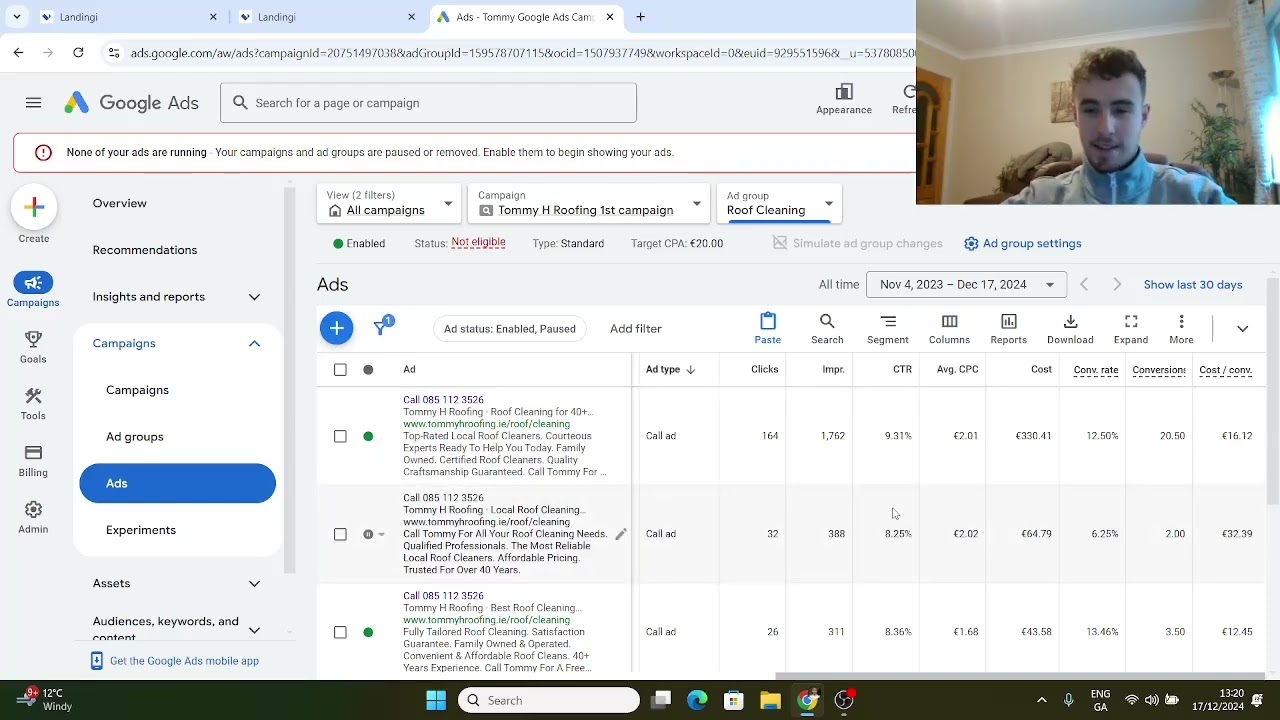Open the Tommy H Roofing 1st campaign dropdown
Screen dimensions: 1280x720
pos(589,203)
